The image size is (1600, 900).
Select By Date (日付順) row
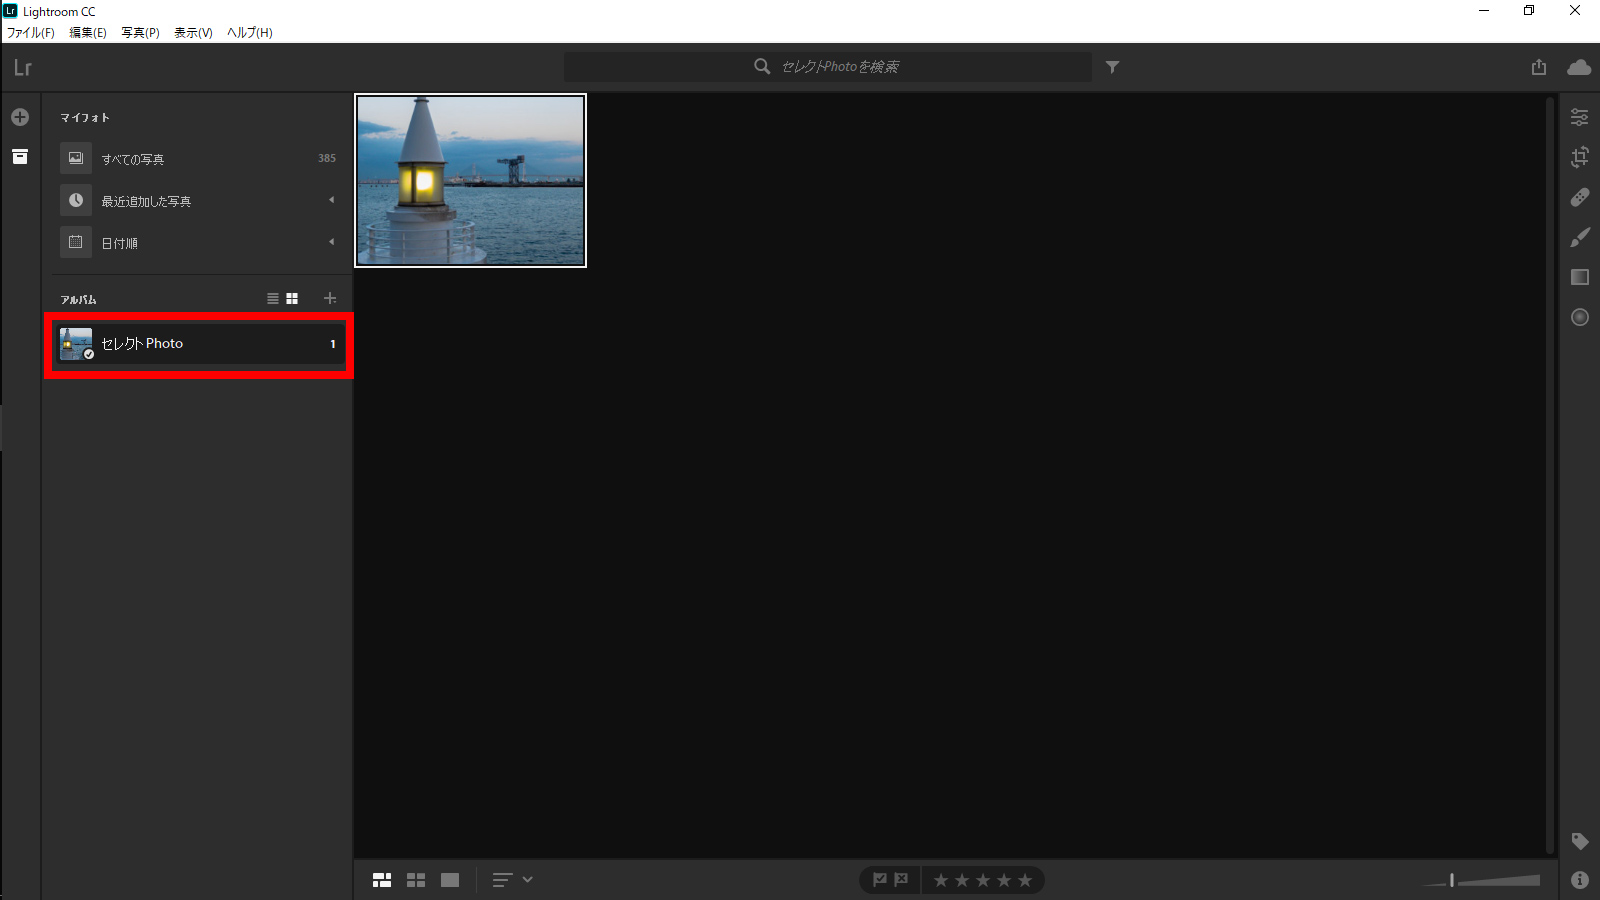(198, 242)
